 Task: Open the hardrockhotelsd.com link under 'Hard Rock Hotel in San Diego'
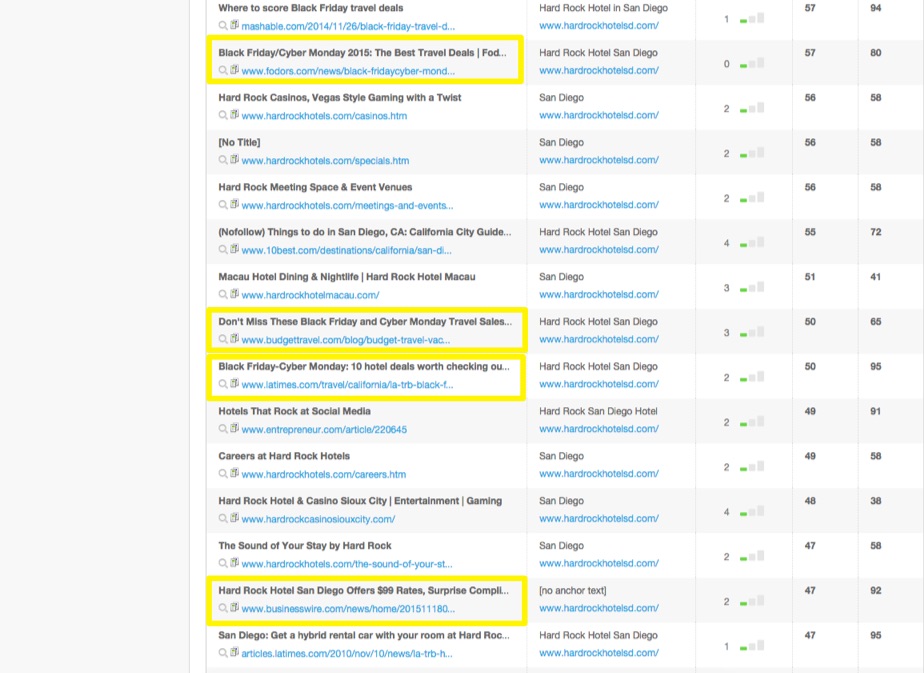click(599, 25)
